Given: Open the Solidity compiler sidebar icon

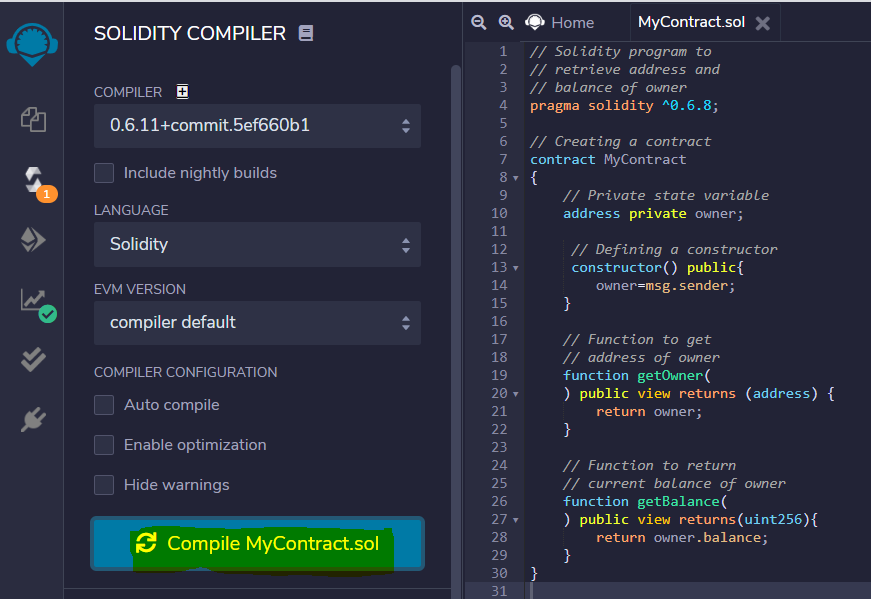Looking at the screenshot, I should [35, 180].
